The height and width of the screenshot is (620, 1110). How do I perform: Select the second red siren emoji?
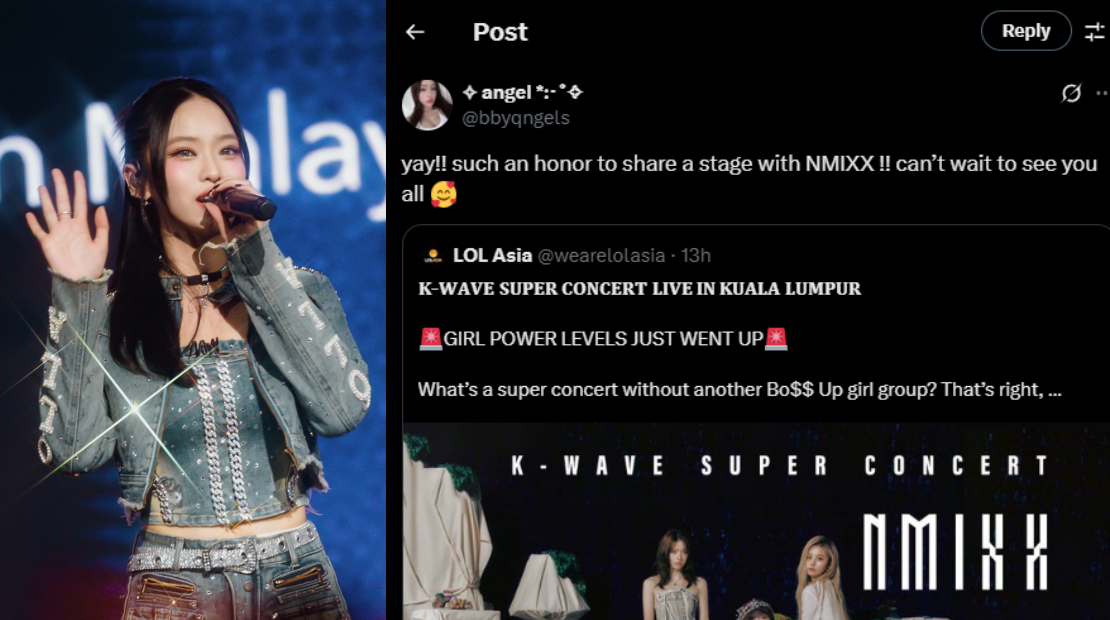(776, 339)
